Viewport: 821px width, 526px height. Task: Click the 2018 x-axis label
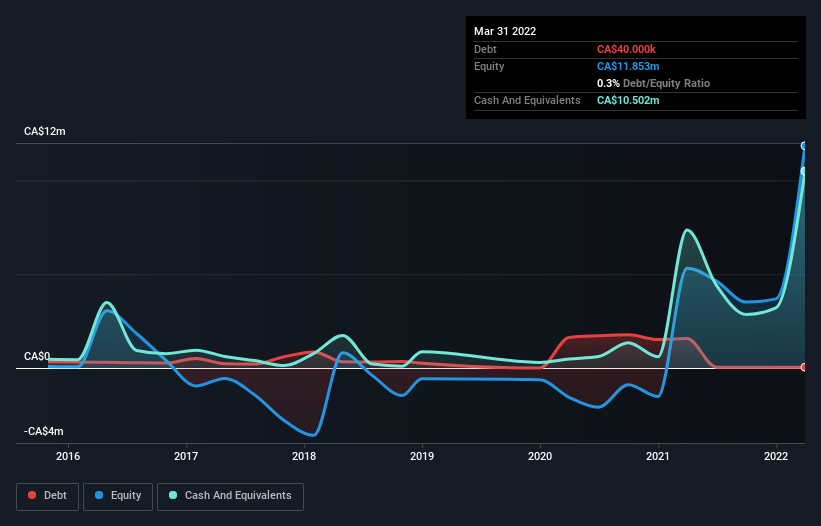tap(304, 456)
